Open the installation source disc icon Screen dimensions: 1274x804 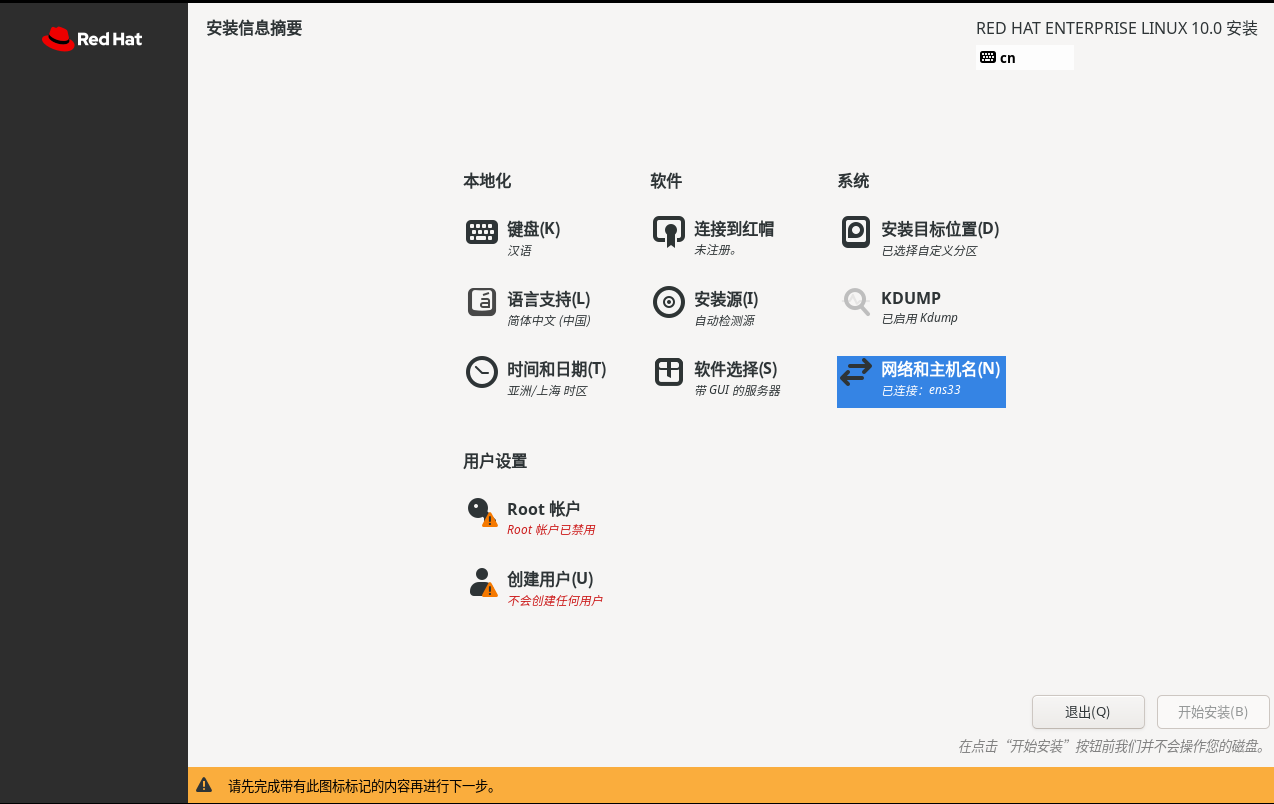[x=669, y=302]
